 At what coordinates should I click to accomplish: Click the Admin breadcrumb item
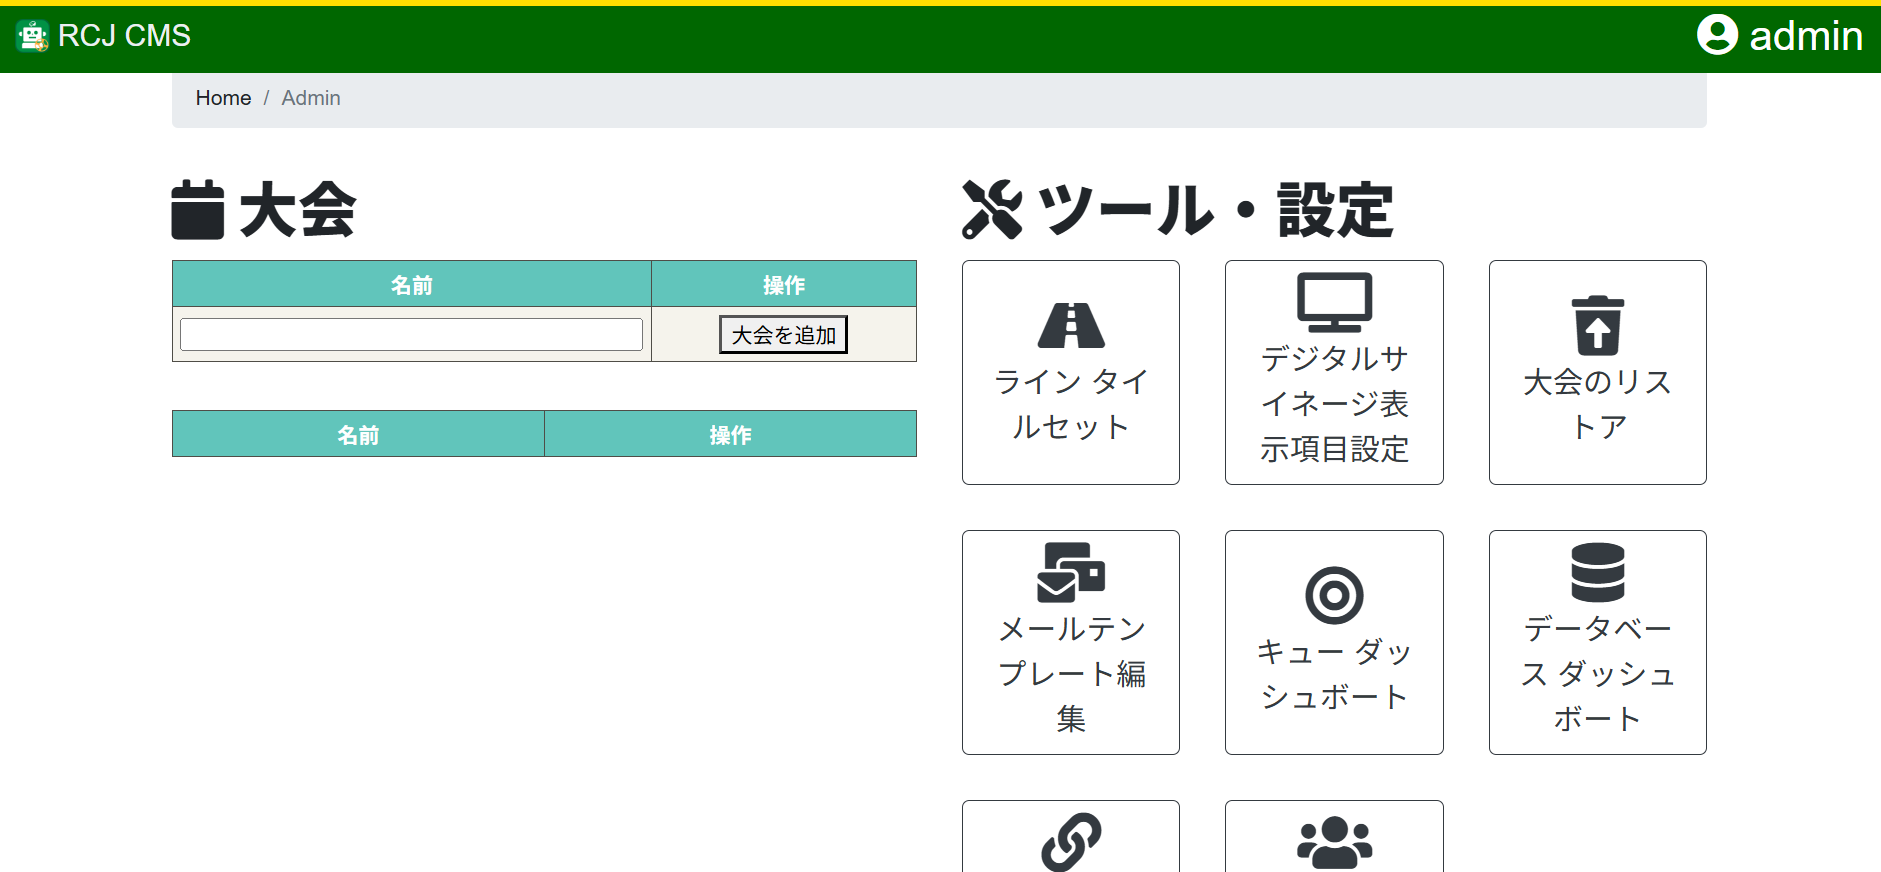(311, 98)
